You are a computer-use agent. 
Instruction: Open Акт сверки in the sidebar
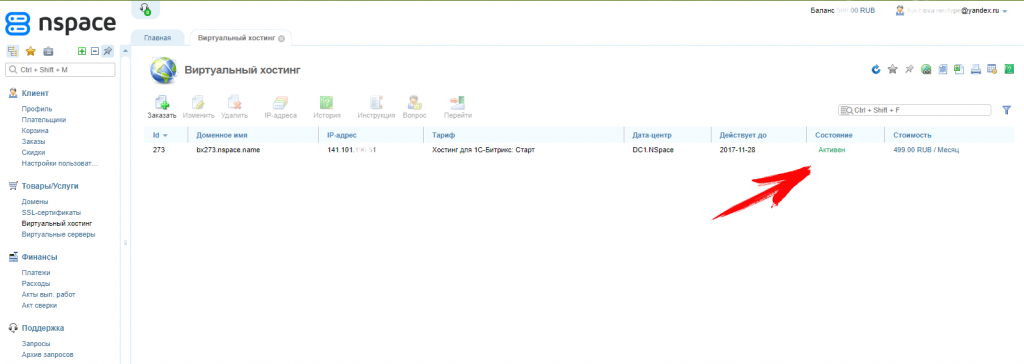(x=39, y=305)
